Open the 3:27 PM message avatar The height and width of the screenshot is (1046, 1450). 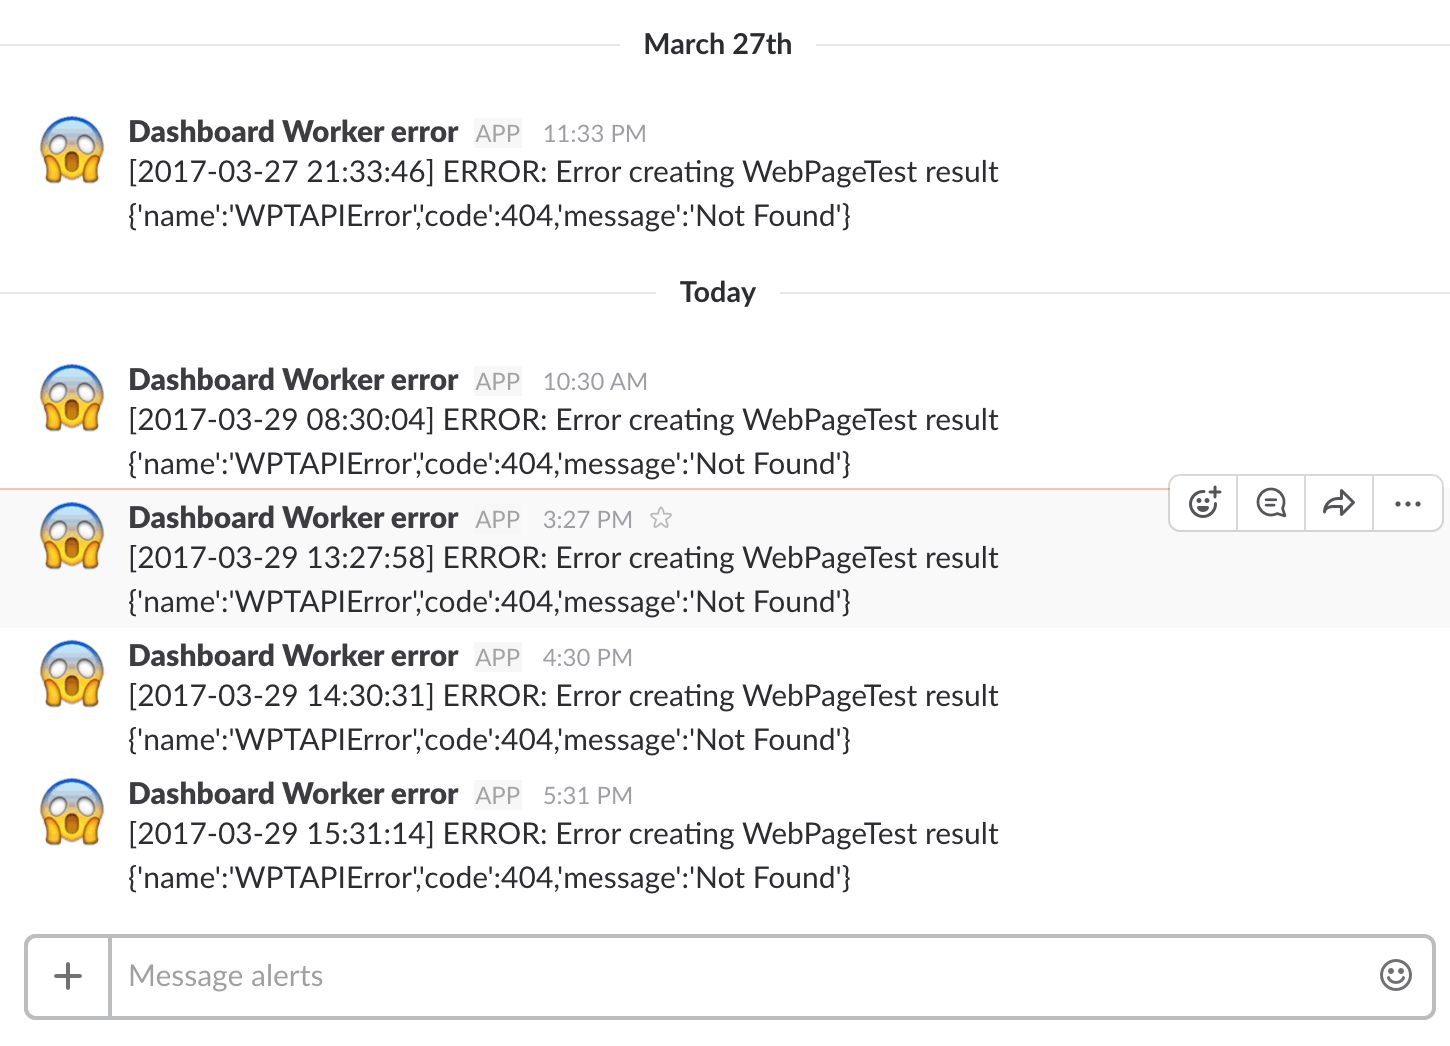point(72,536)
